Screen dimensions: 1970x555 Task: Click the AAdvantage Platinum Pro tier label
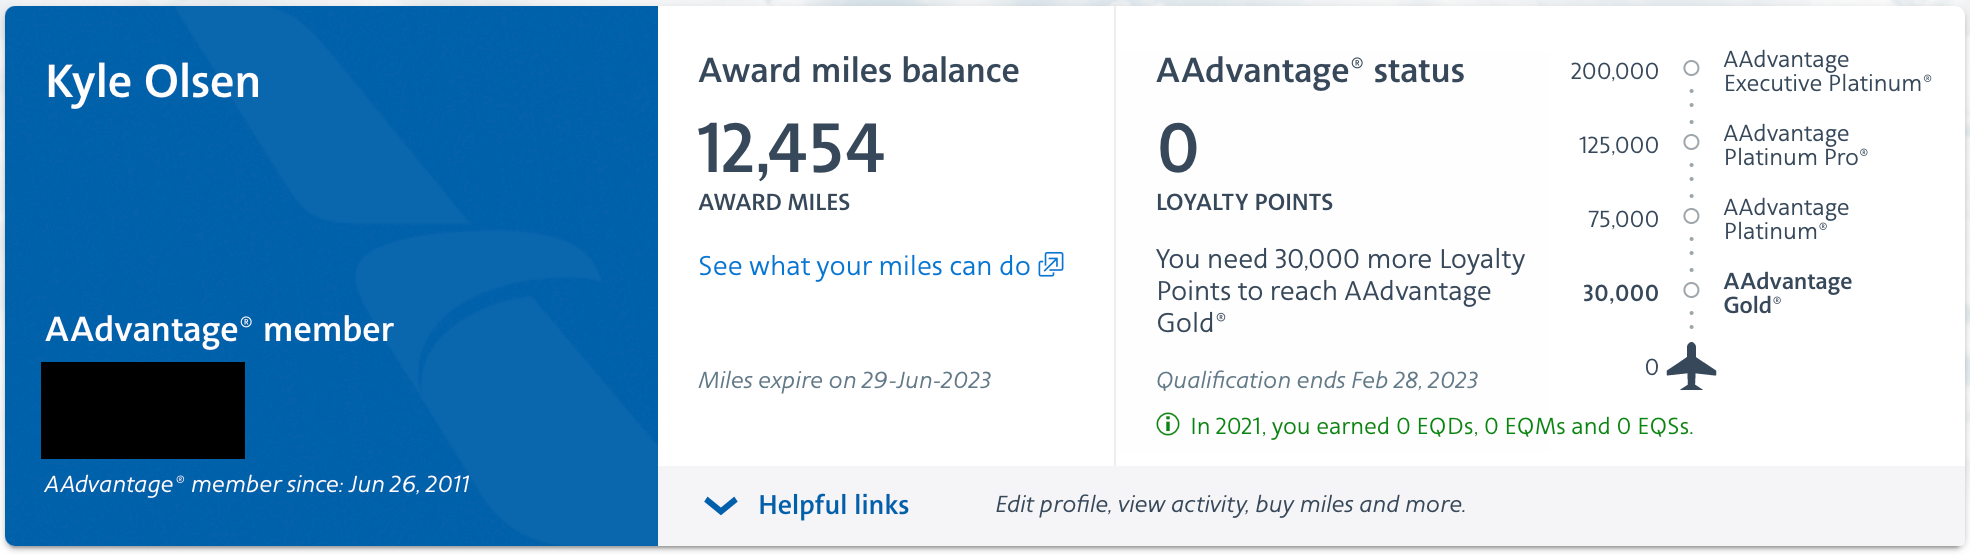(x=1795, y=145)
